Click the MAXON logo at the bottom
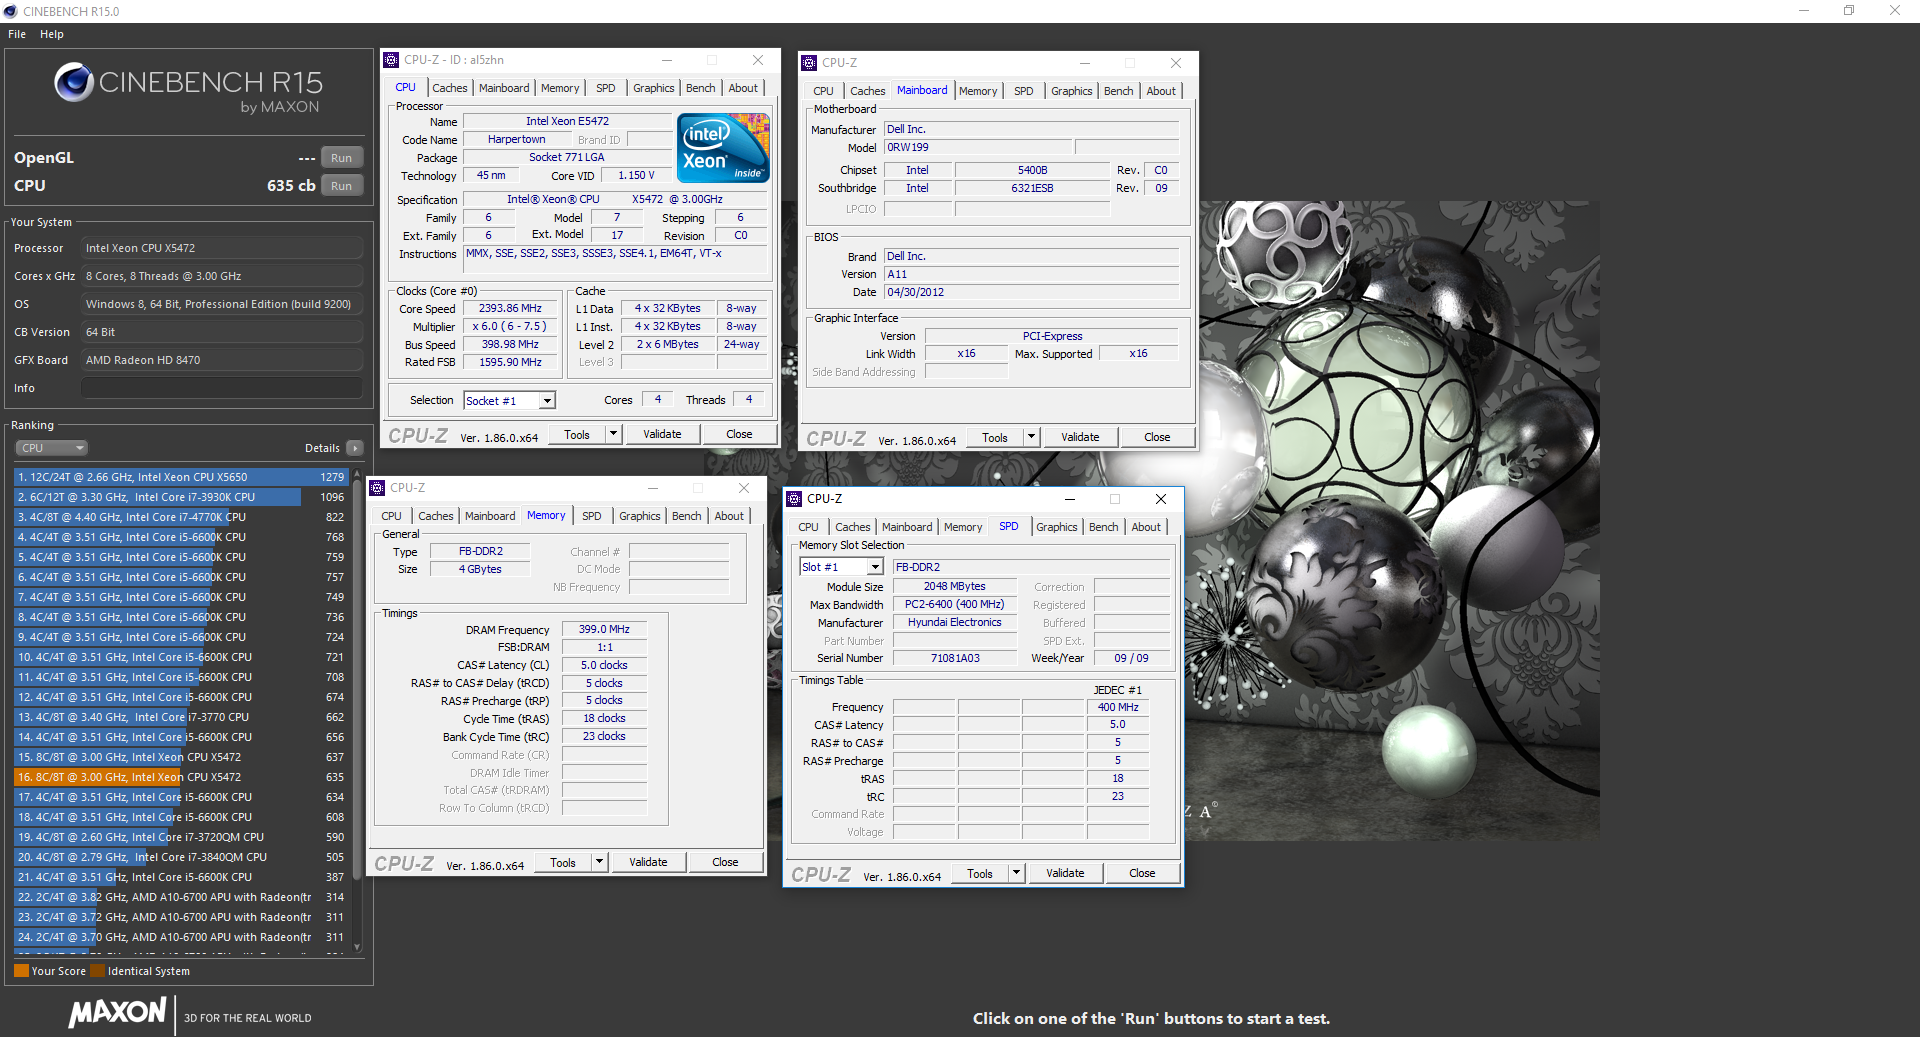 point(117,1014)
